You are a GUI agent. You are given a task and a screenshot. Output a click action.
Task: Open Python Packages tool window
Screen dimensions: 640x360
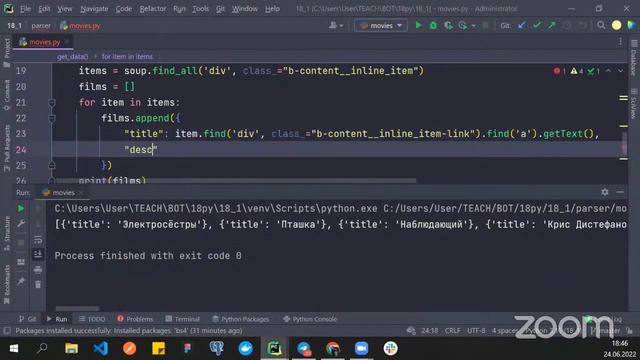pyautogui.click(x=241, y=319)
